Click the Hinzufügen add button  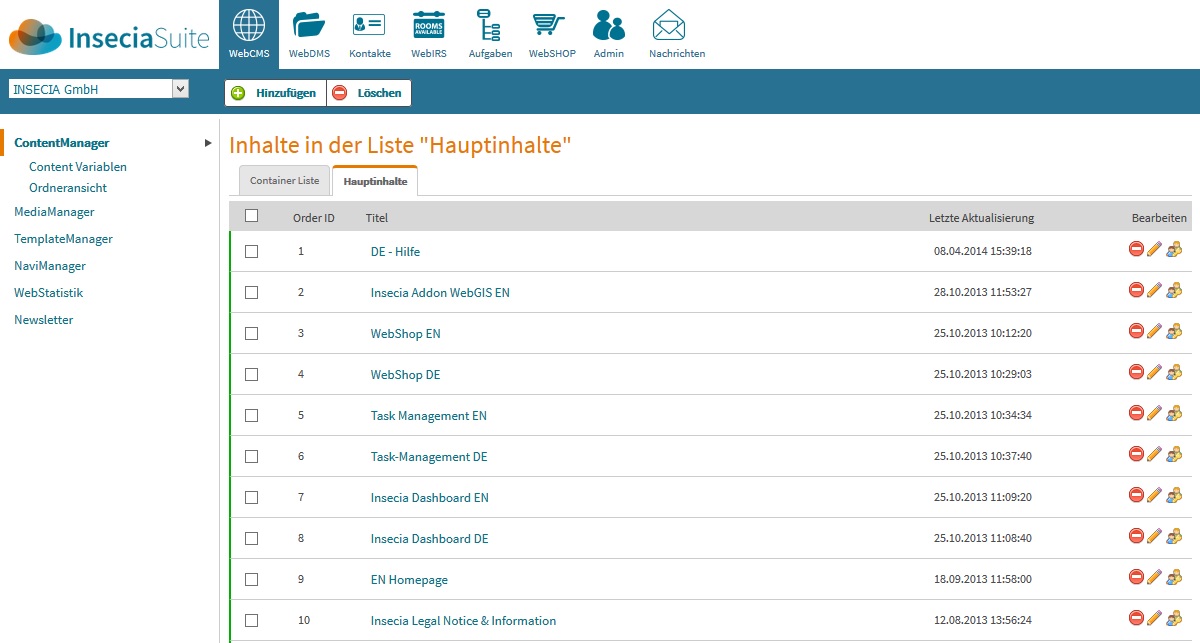pos(275,93)
